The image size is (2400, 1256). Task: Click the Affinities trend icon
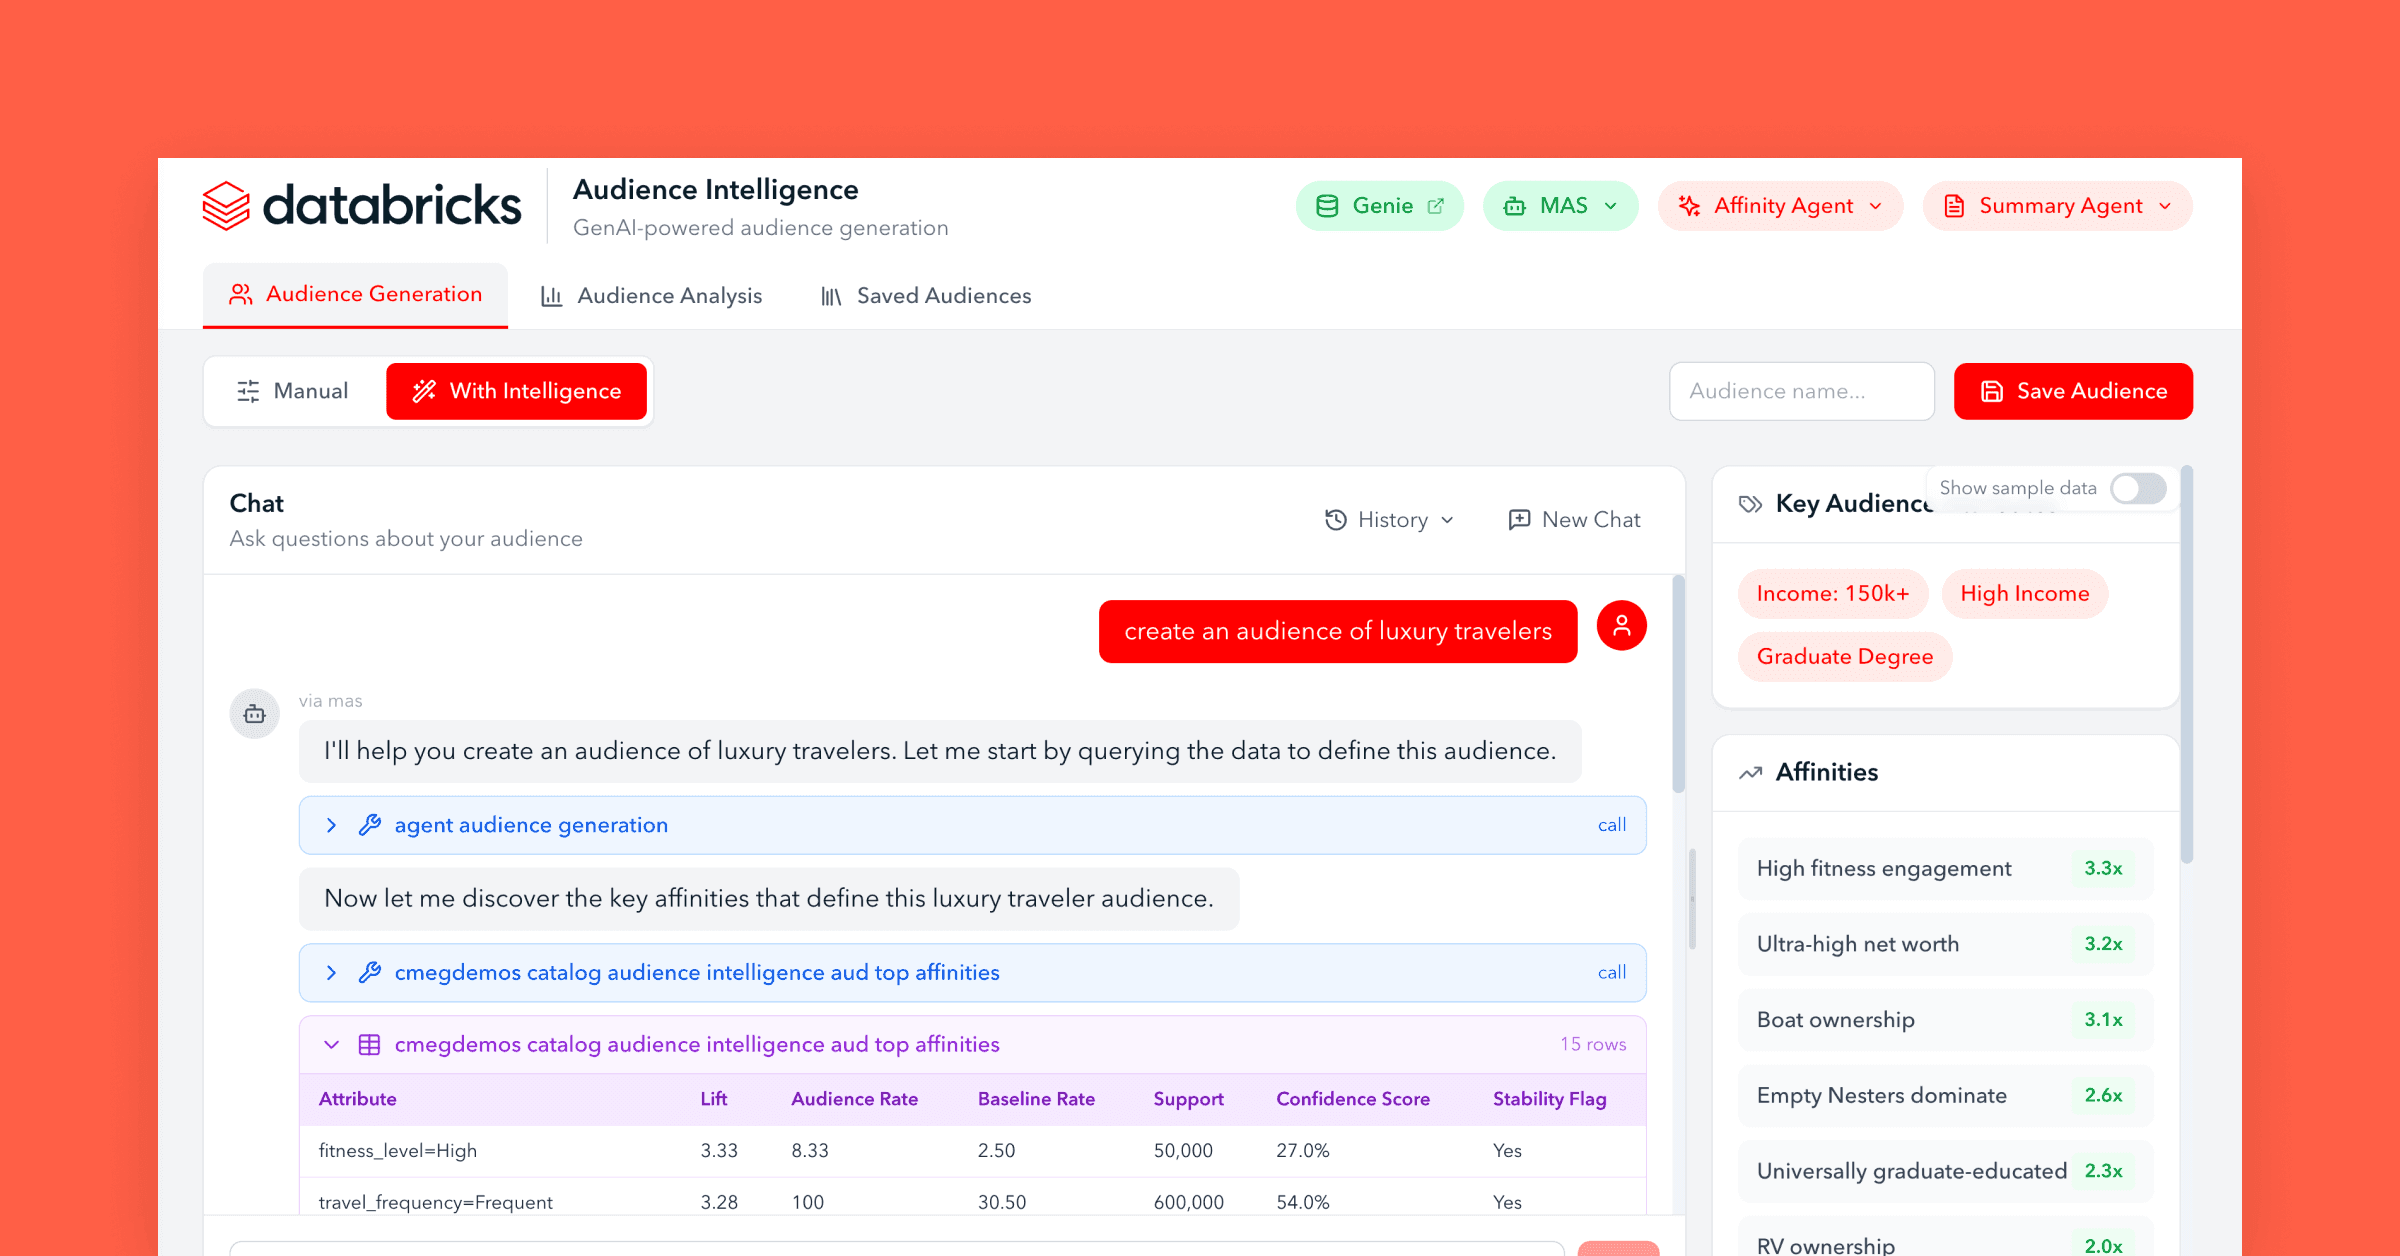click(x=1750, y=772)
